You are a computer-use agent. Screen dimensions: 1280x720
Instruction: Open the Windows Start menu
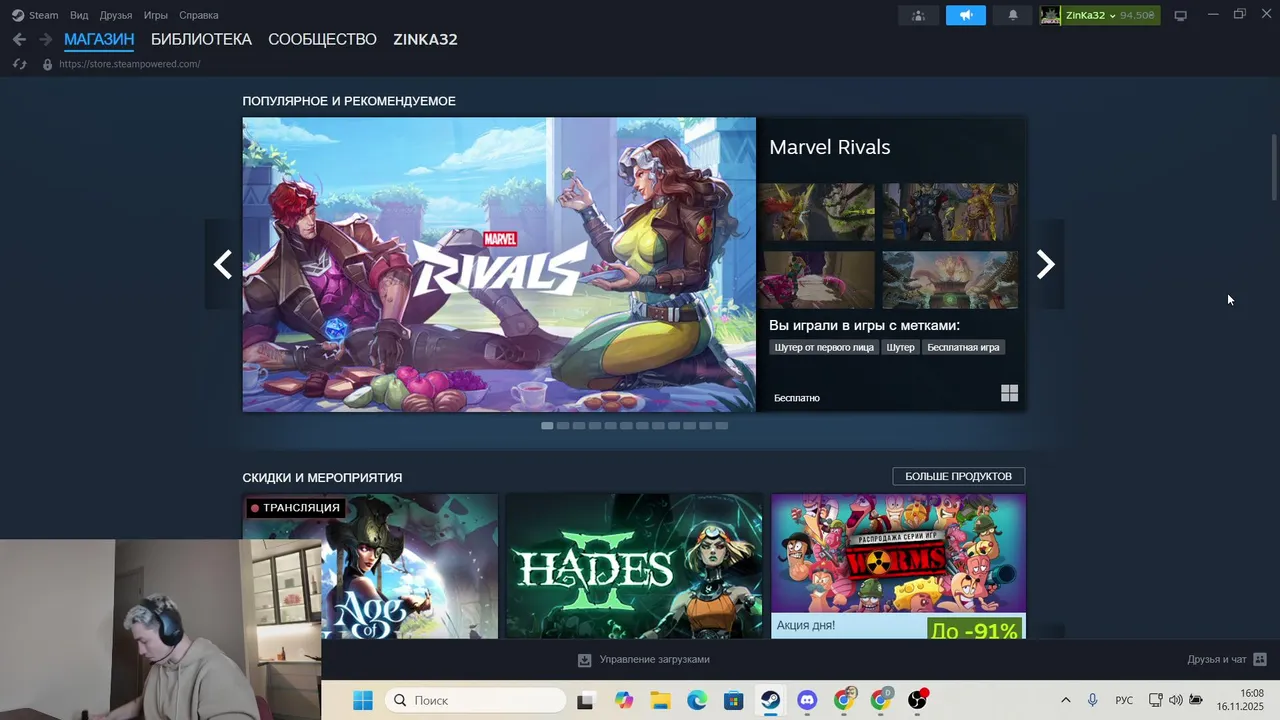[x=363, y=700]
